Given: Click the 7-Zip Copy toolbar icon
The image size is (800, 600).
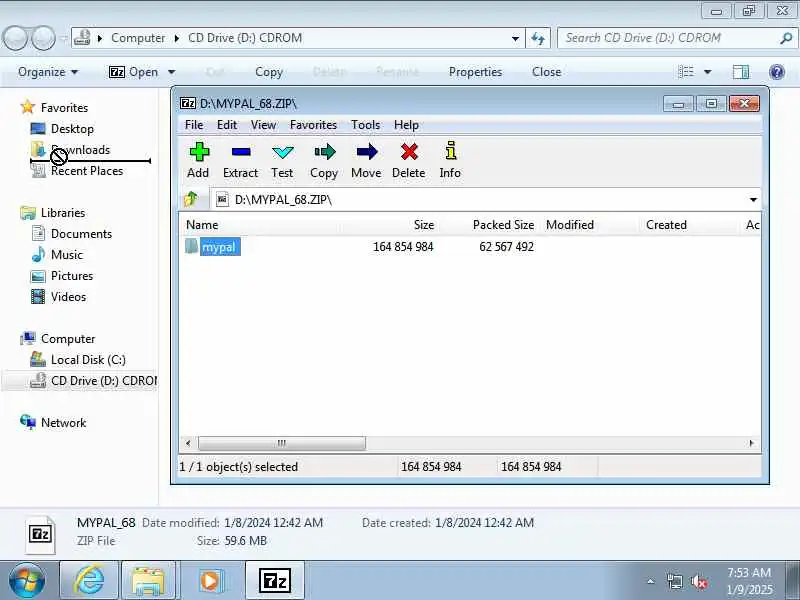Looking at the screenshot, I should click(324, 160).
